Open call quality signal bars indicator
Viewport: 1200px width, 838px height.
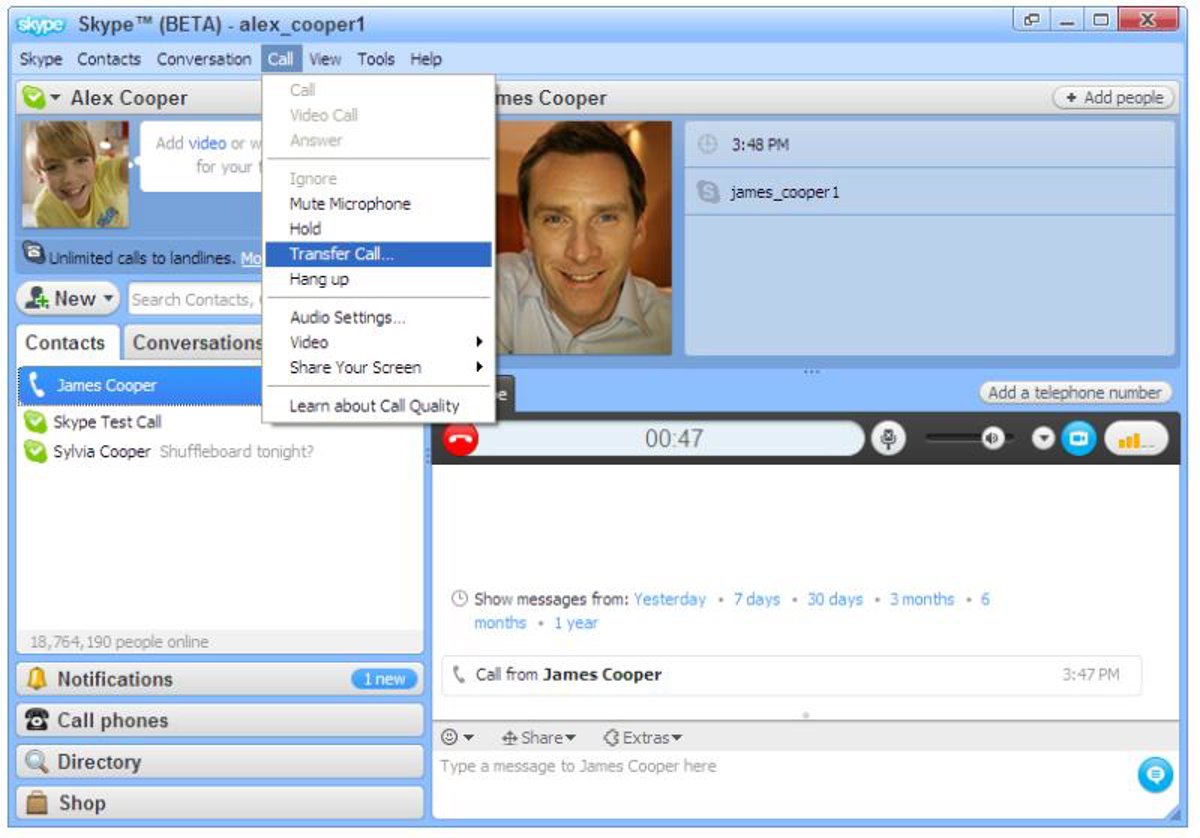point(1135,439)
